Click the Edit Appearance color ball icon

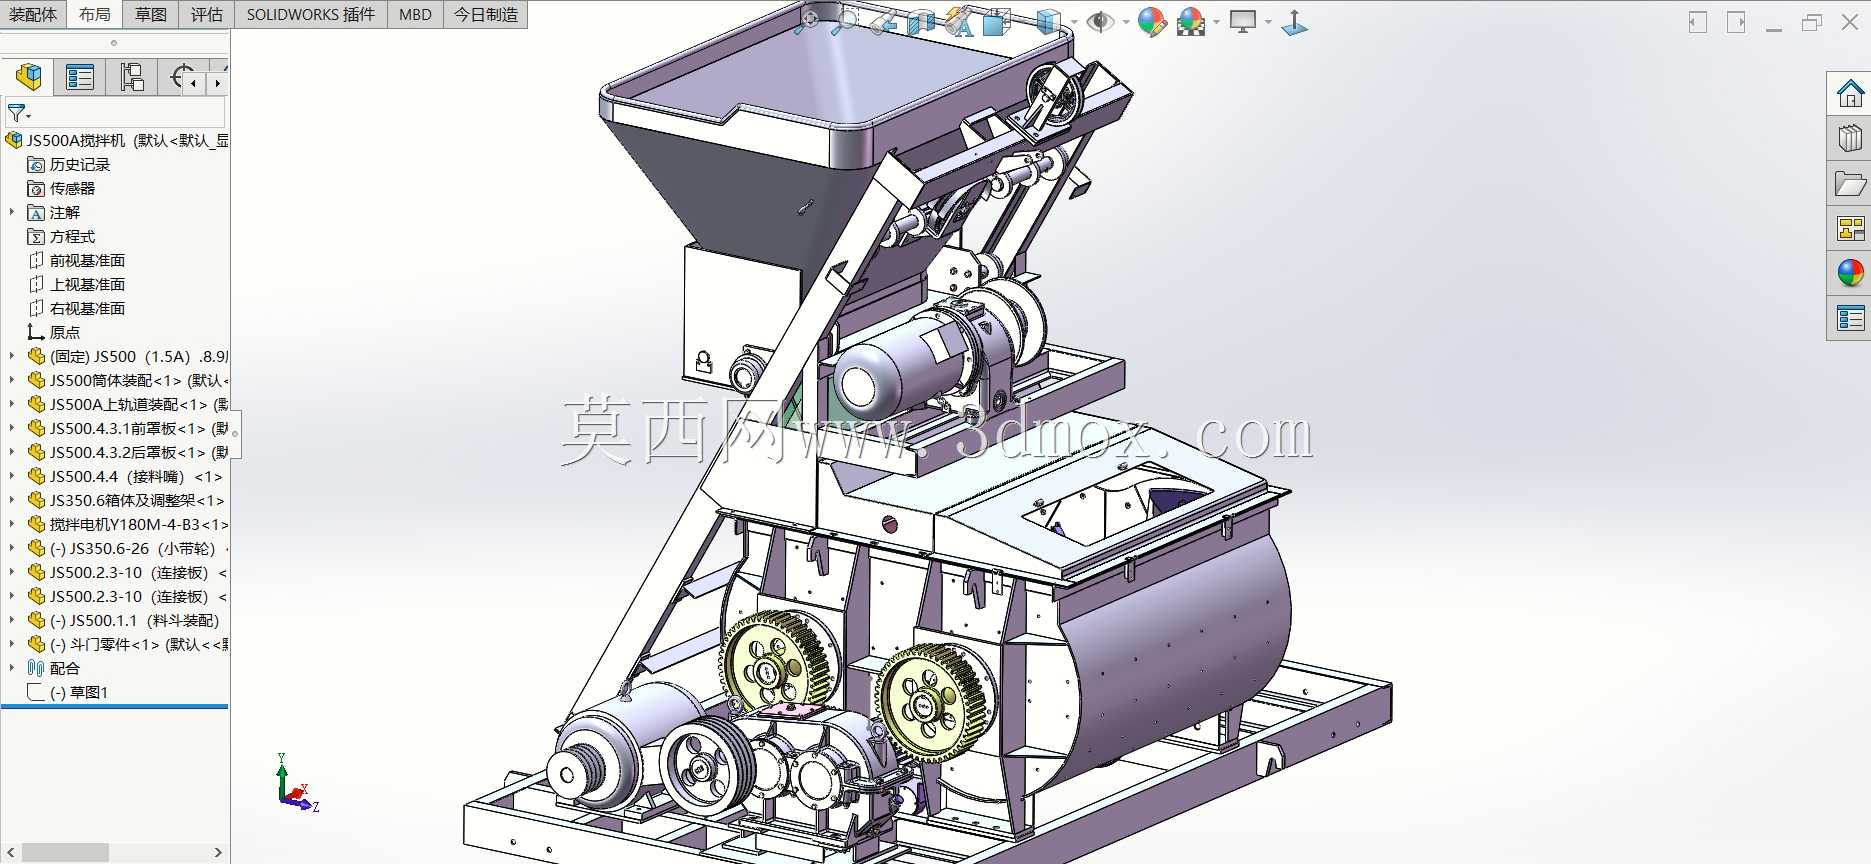[1152, 21]
